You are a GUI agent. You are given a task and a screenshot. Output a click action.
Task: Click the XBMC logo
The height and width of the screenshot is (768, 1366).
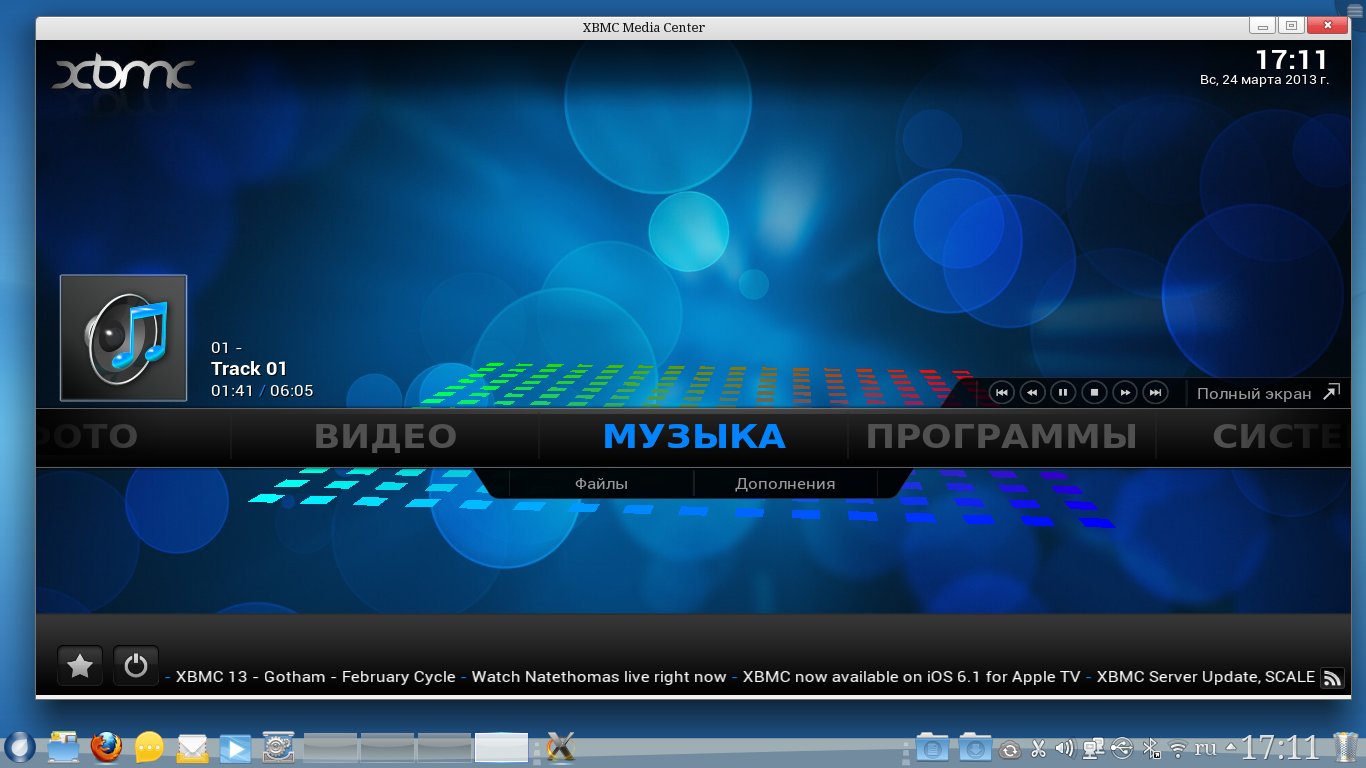click(x=122, y=75)
